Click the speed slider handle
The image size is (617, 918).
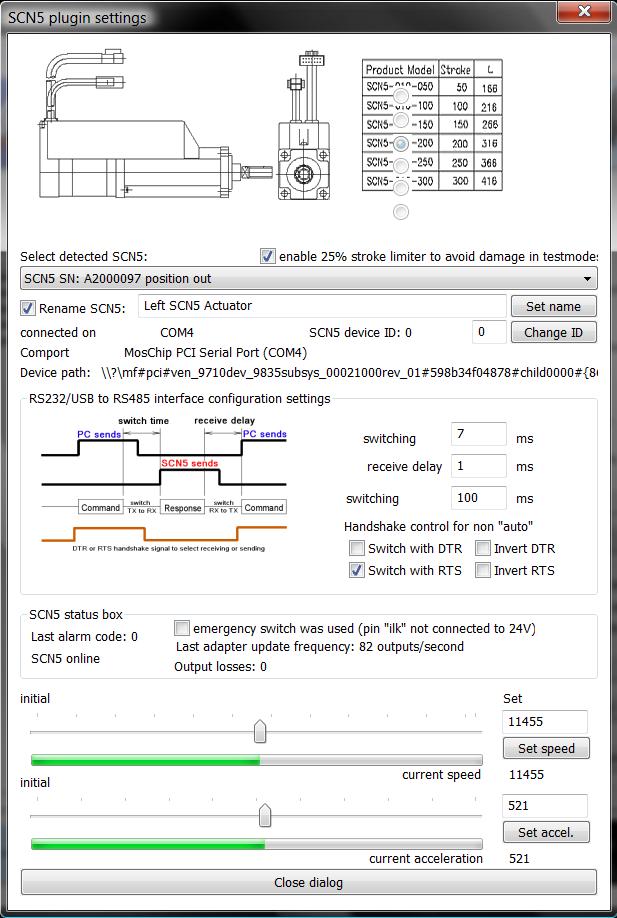(x=260, y=731)
